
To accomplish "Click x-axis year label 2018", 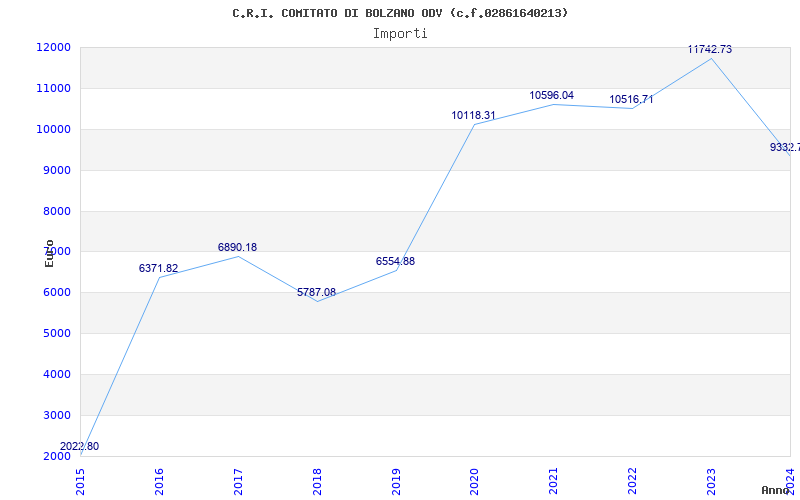I will [x=317, y=481].
